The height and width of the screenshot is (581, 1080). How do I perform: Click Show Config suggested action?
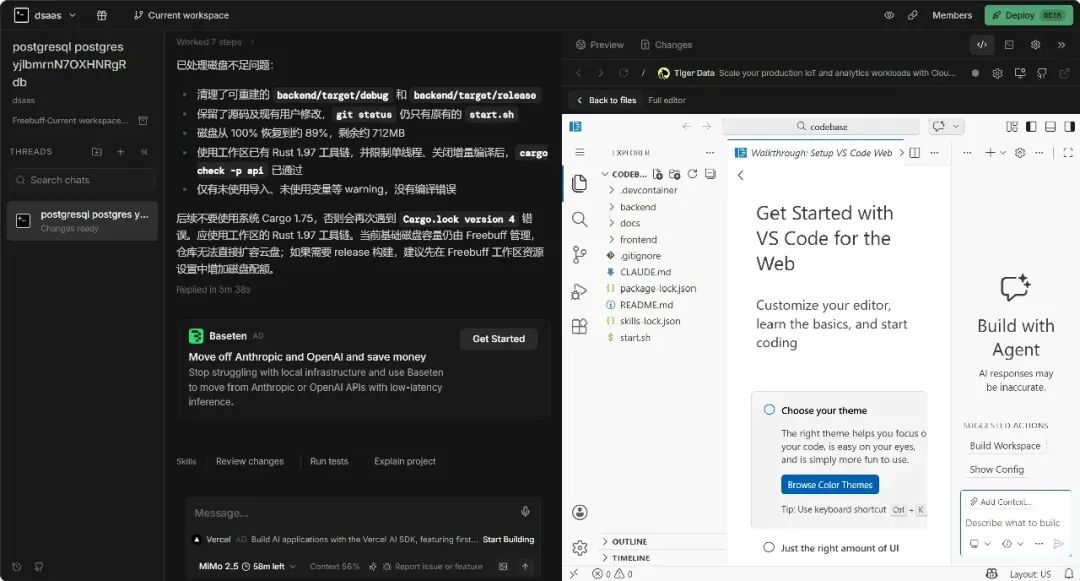997,469
